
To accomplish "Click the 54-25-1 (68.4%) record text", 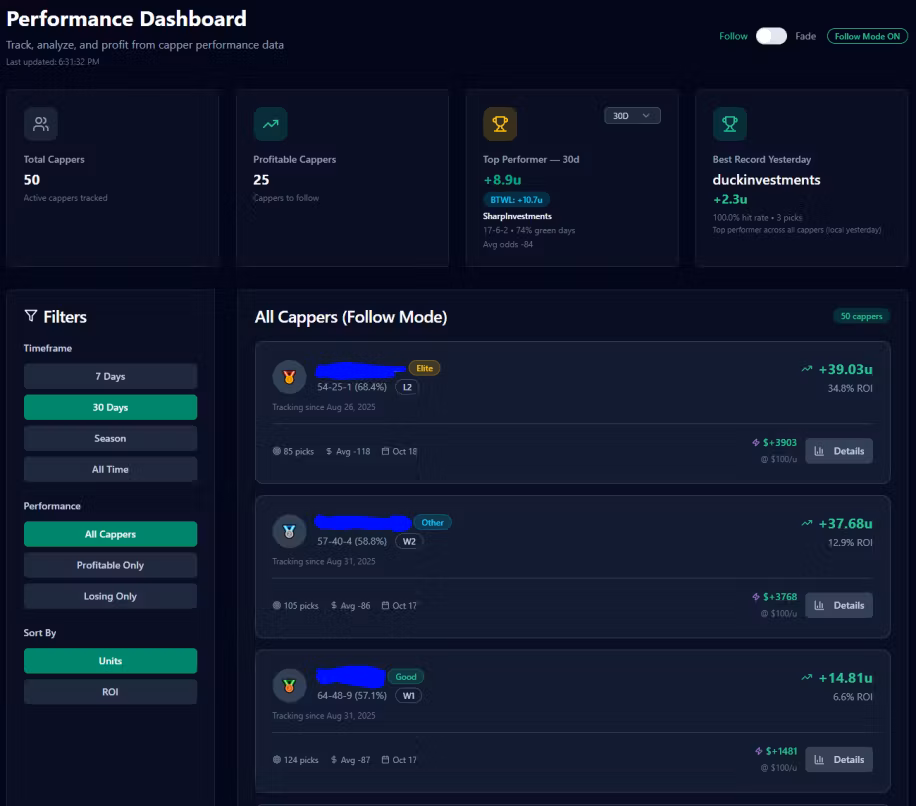I will coord(352,387).
